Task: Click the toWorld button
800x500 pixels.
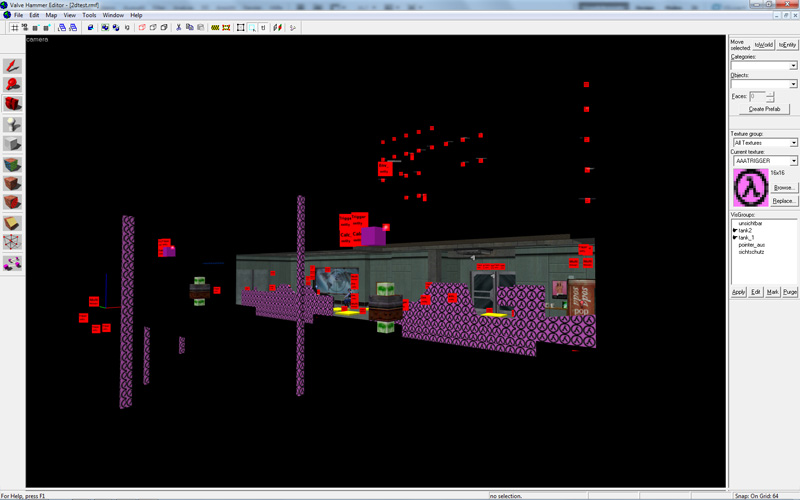Action: pyautogui.click(x=763, y=45)
